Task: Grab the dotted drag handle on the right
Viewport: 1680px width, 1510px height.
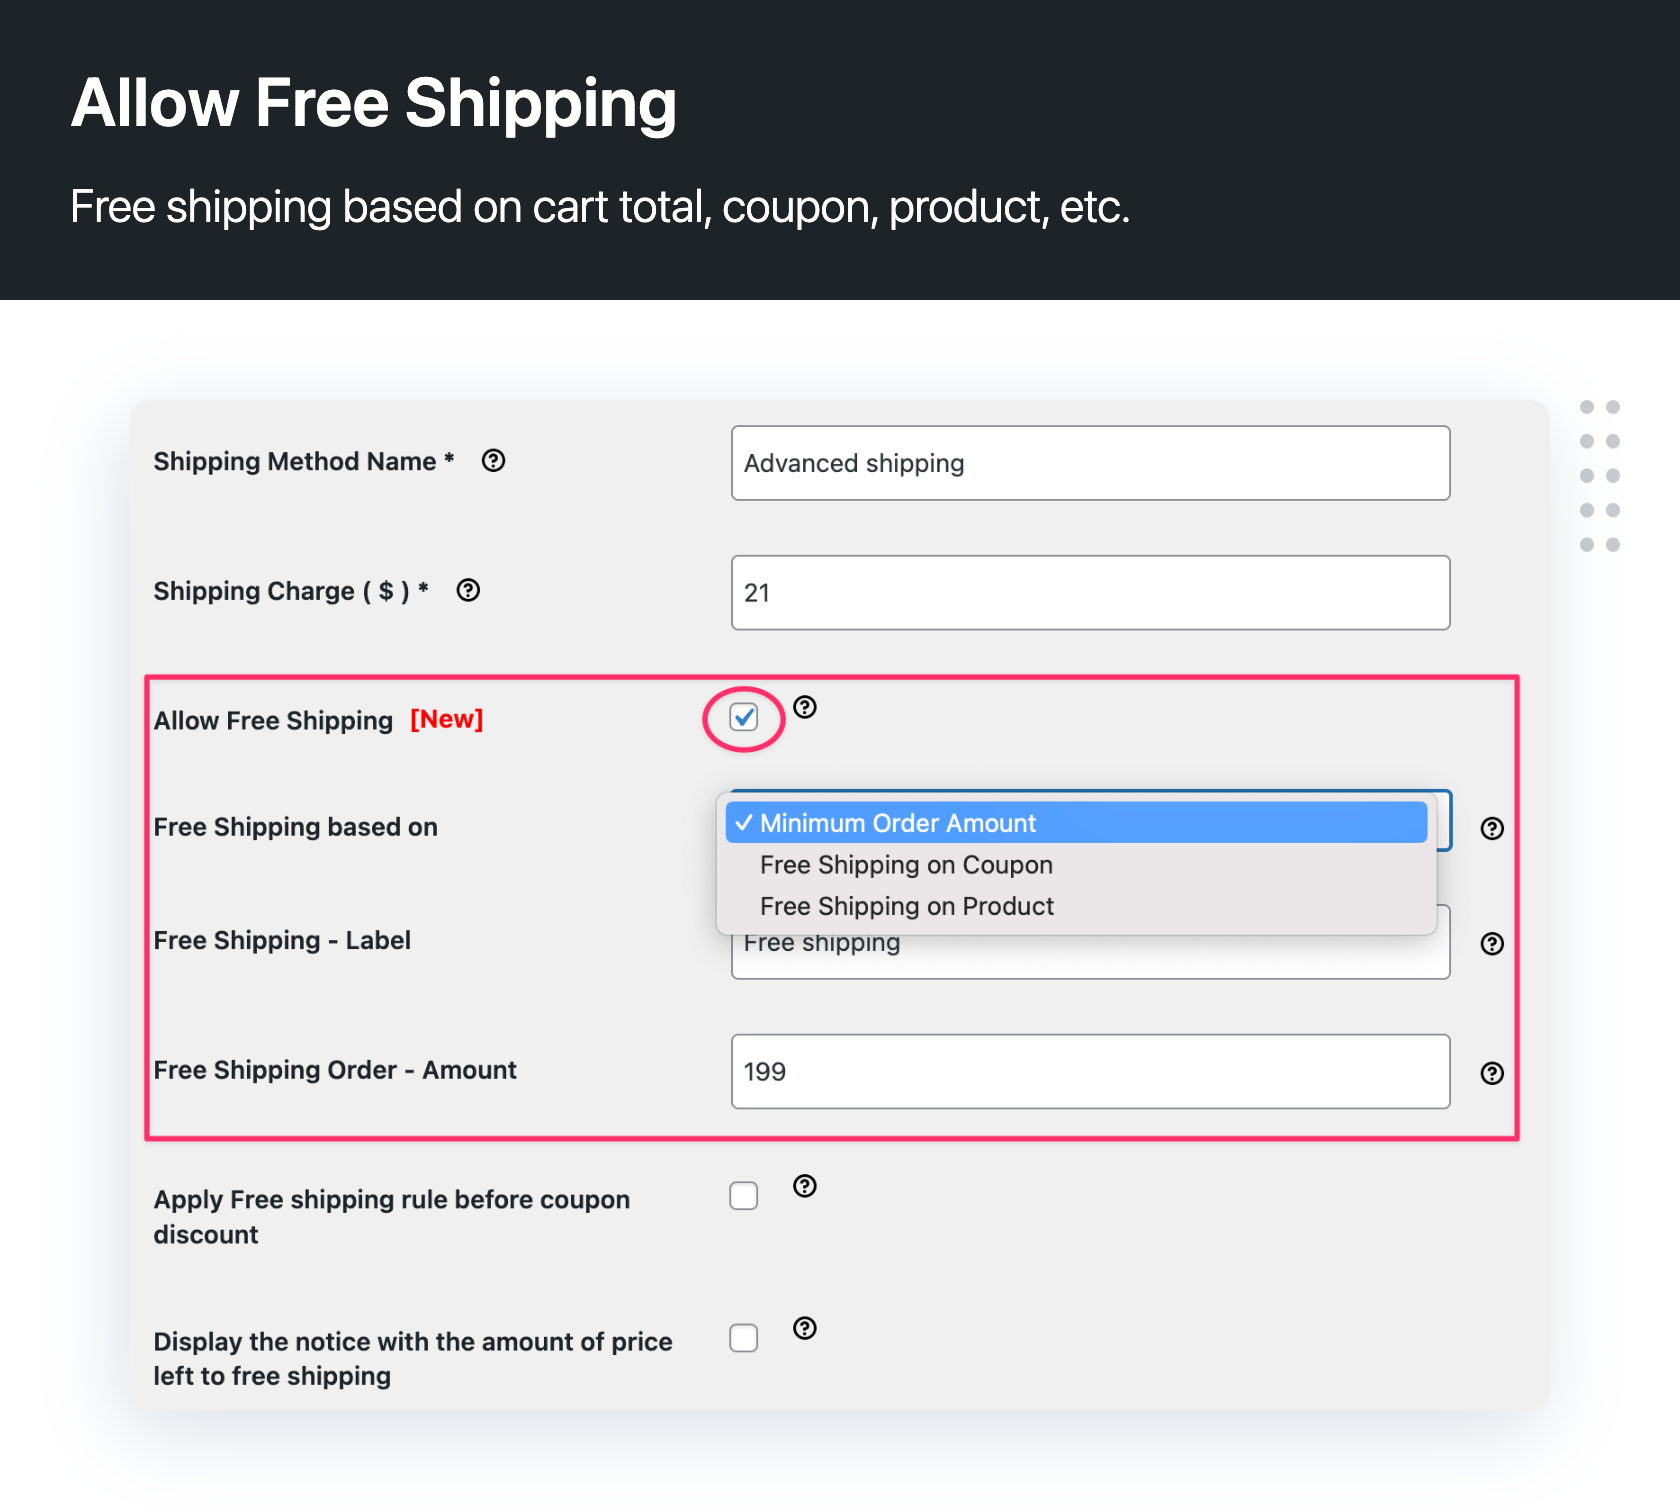Action: (1598, 475)
